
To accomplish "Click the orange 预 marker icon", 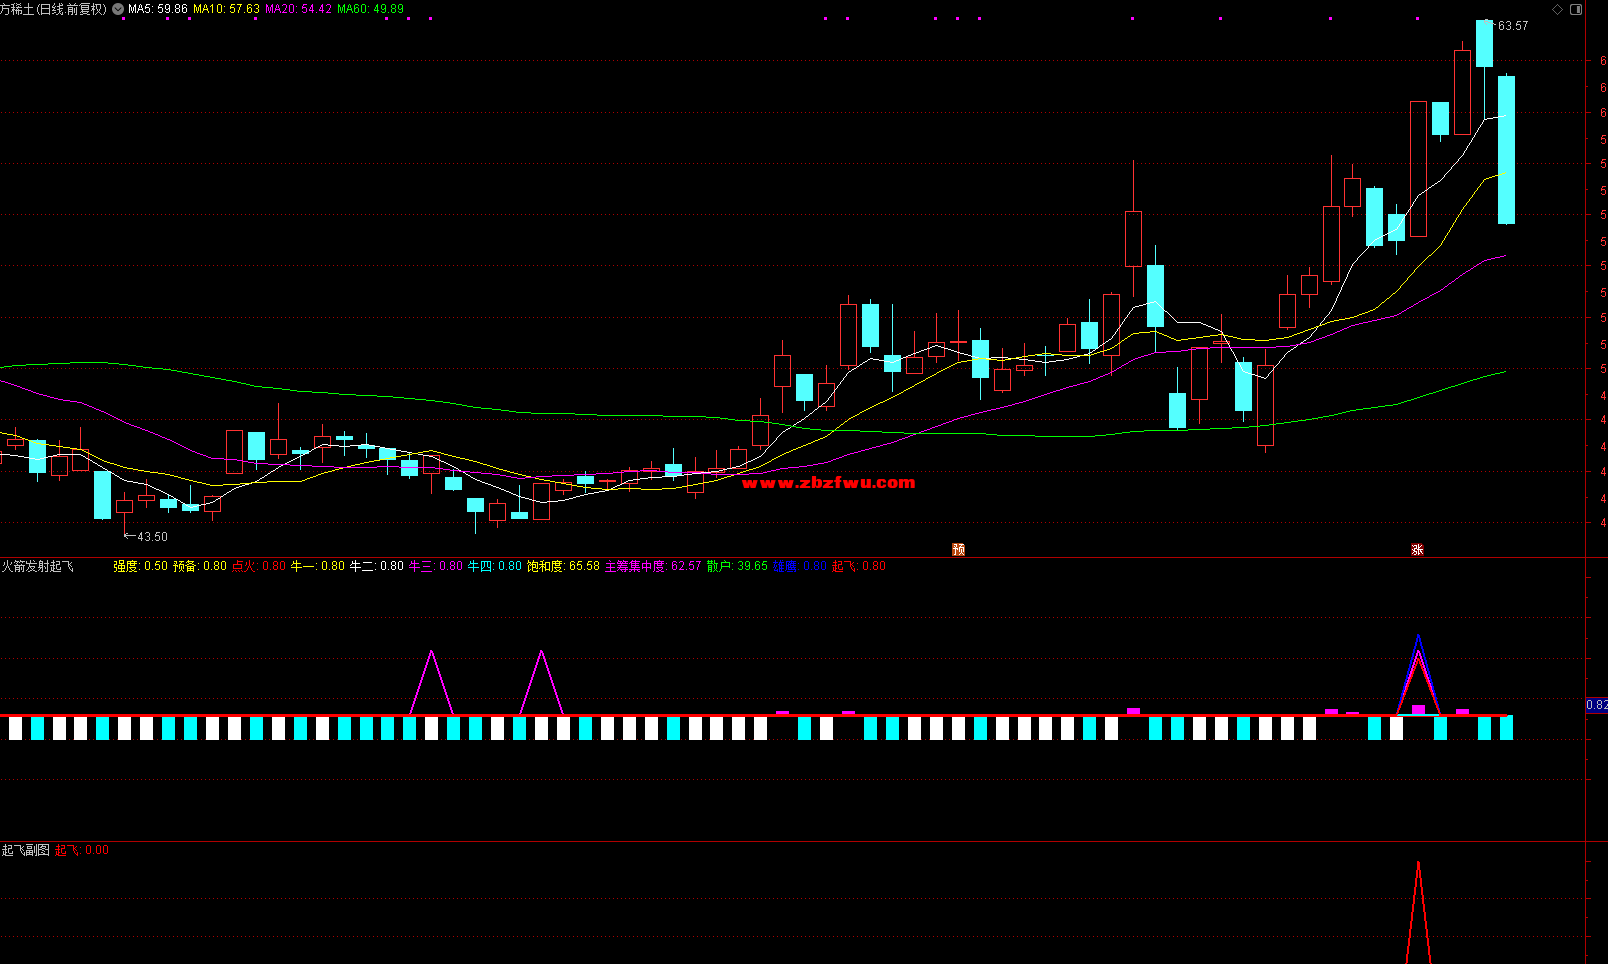I will point(958,549).
